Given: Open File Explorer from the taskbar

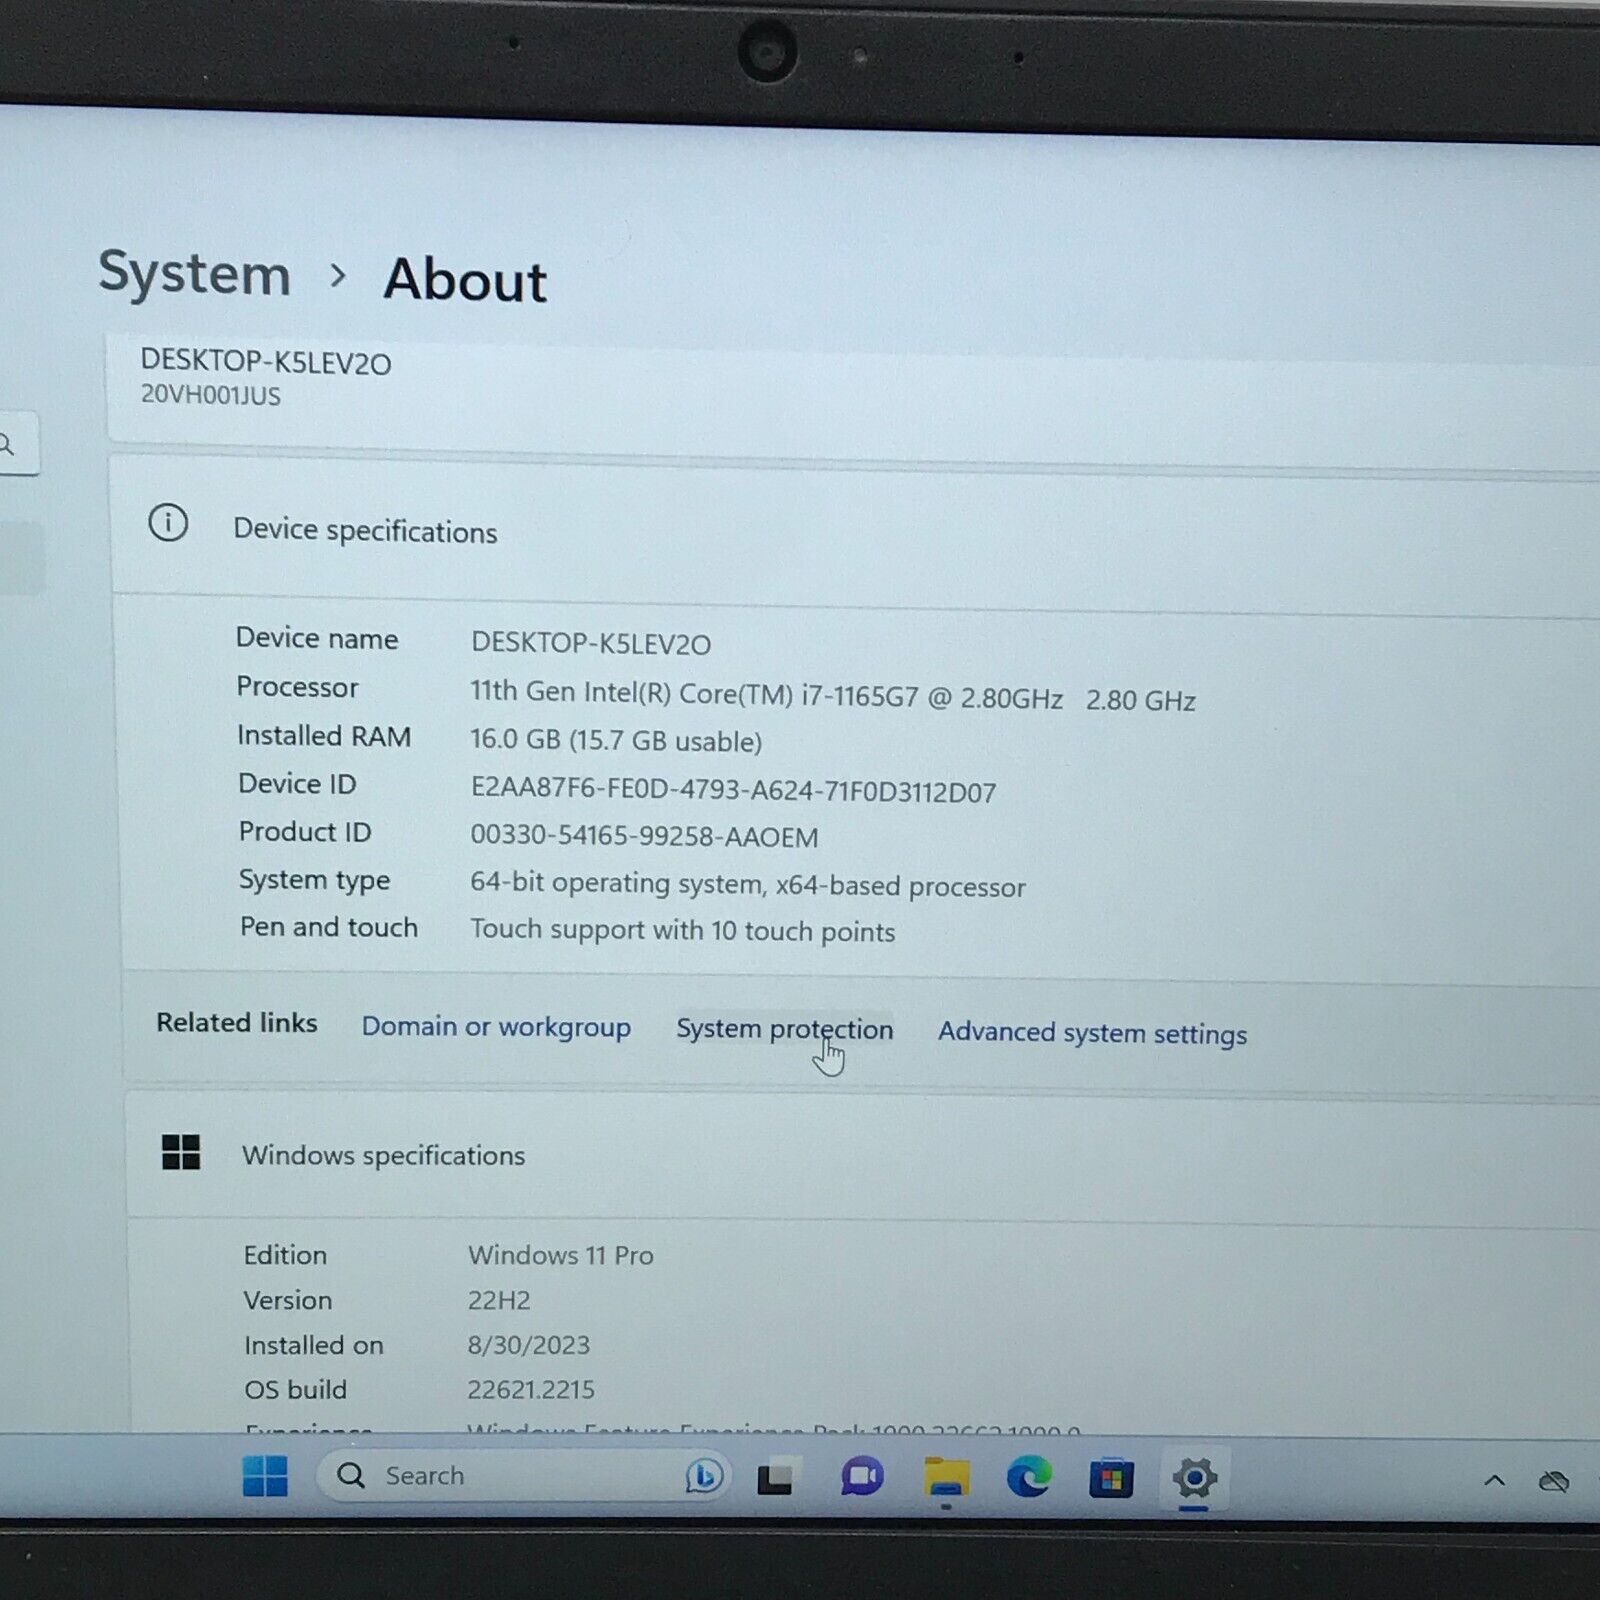Looking at the screenshot, I should pos(946,1478).
